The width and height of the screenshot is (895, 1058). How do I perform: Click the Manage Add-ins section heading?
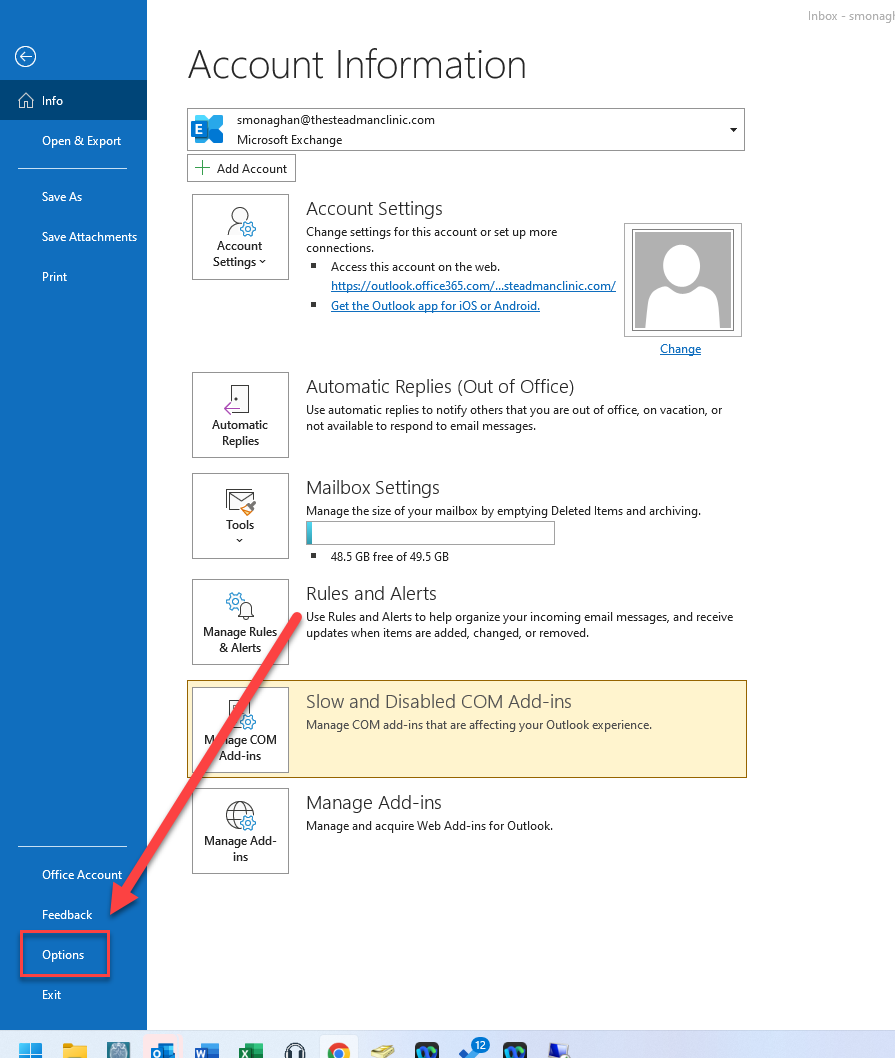pyautogui.click(x=374, y=803)
